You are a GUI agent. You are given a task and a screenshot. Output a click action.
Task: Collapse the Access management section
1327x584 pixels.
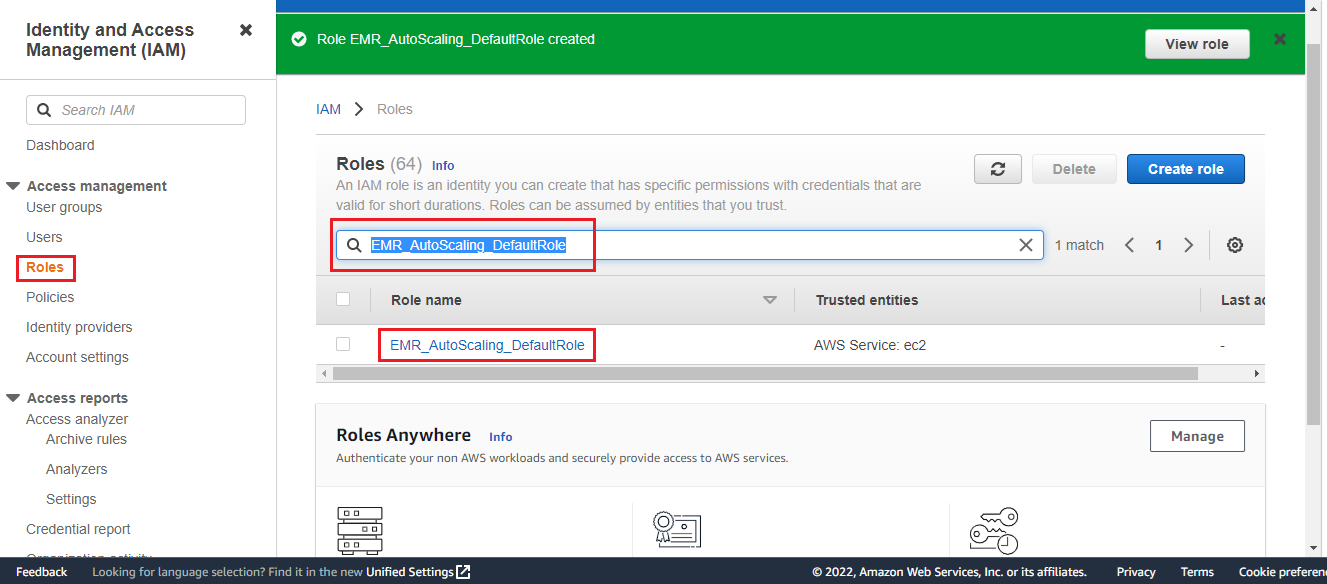(13, 186)
